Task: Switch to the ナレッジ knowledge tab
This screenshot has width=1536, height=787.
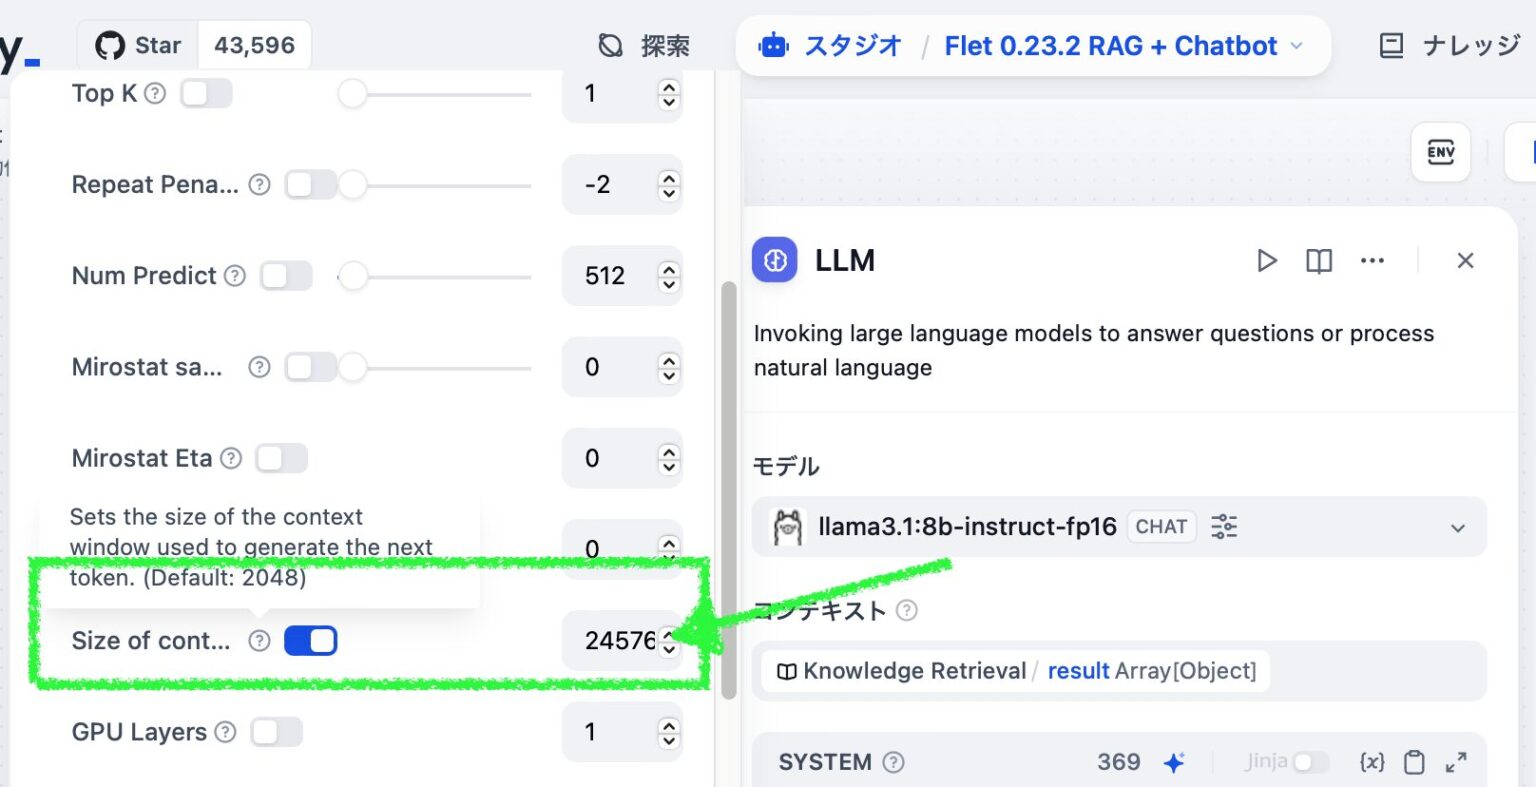Action: [1450, 46]
